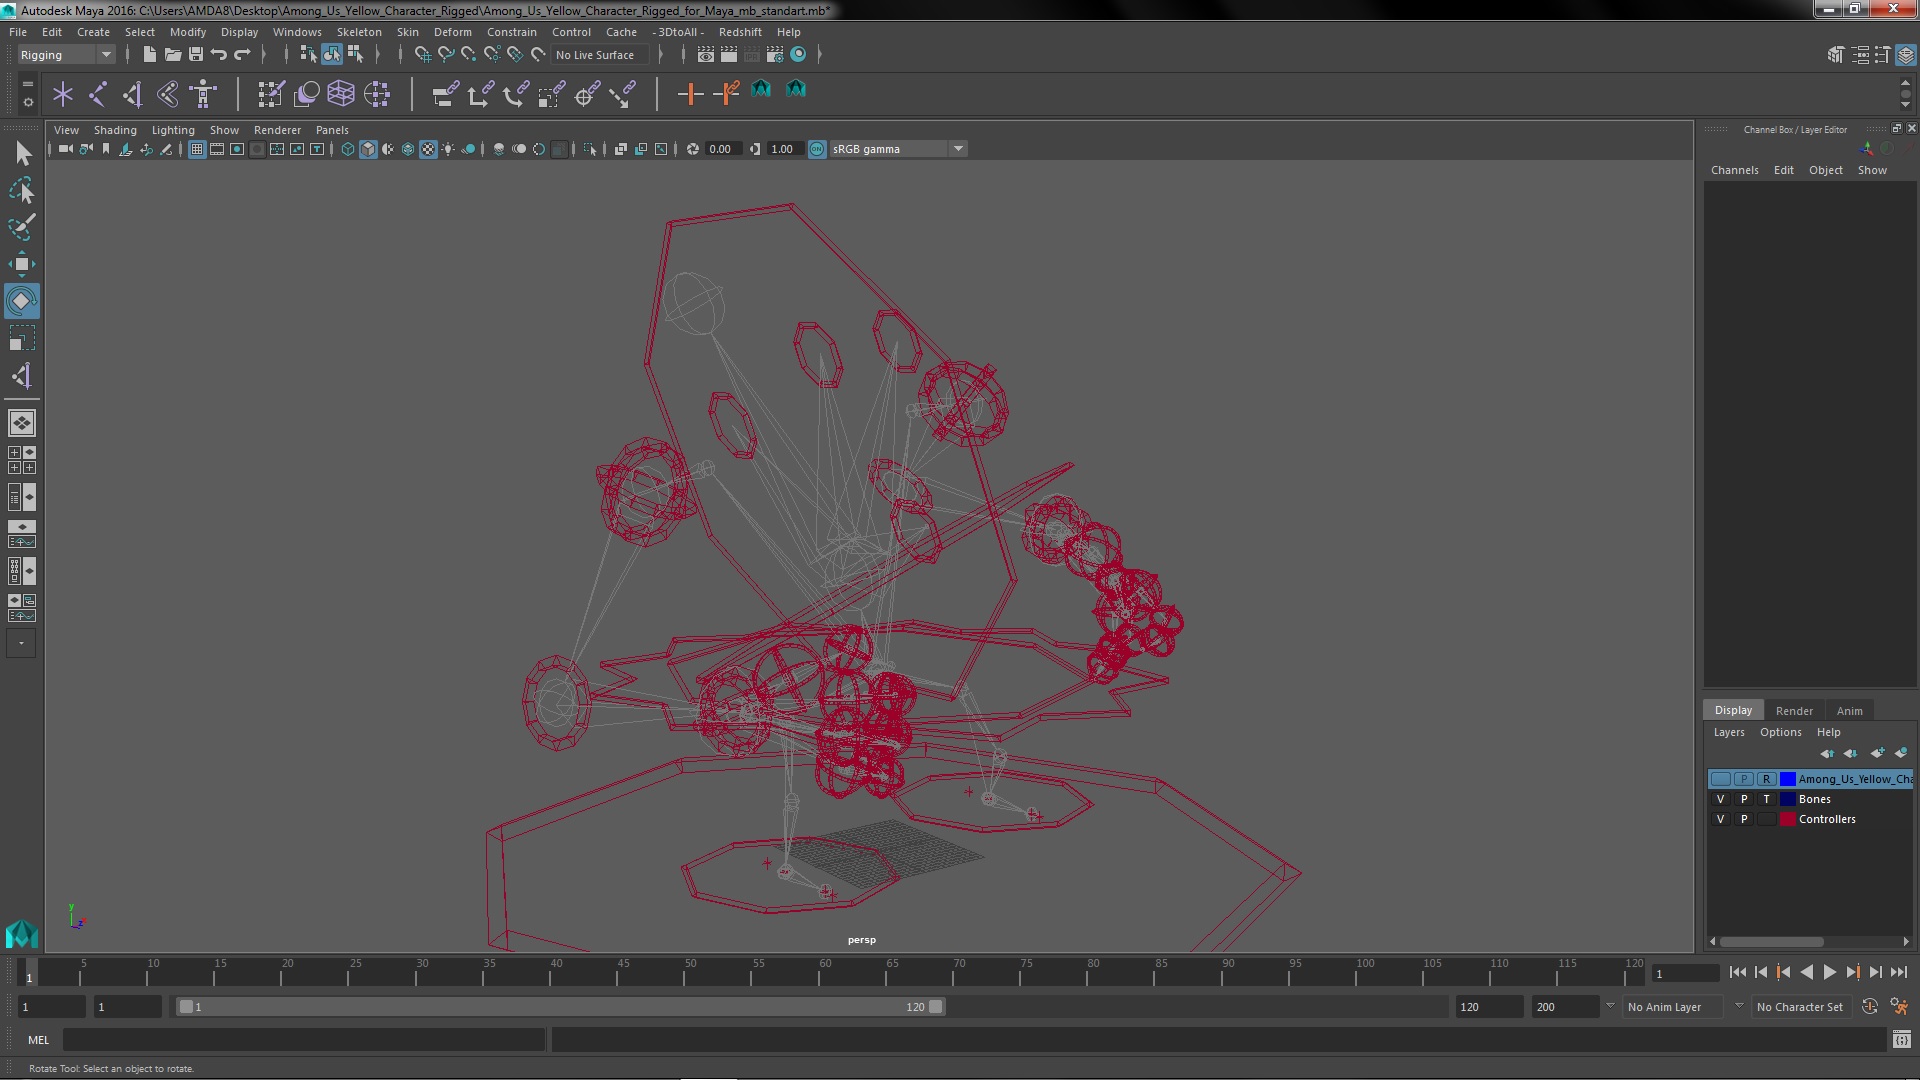Open the Rigging menu set dropdown

(66, 55)
